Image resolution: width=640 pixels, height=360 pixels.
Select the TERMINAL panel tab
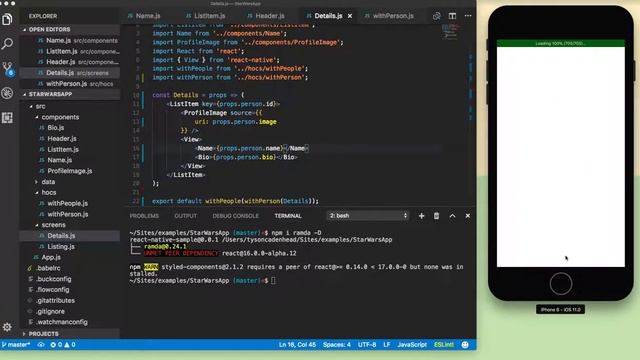click(x=288, y=216)
